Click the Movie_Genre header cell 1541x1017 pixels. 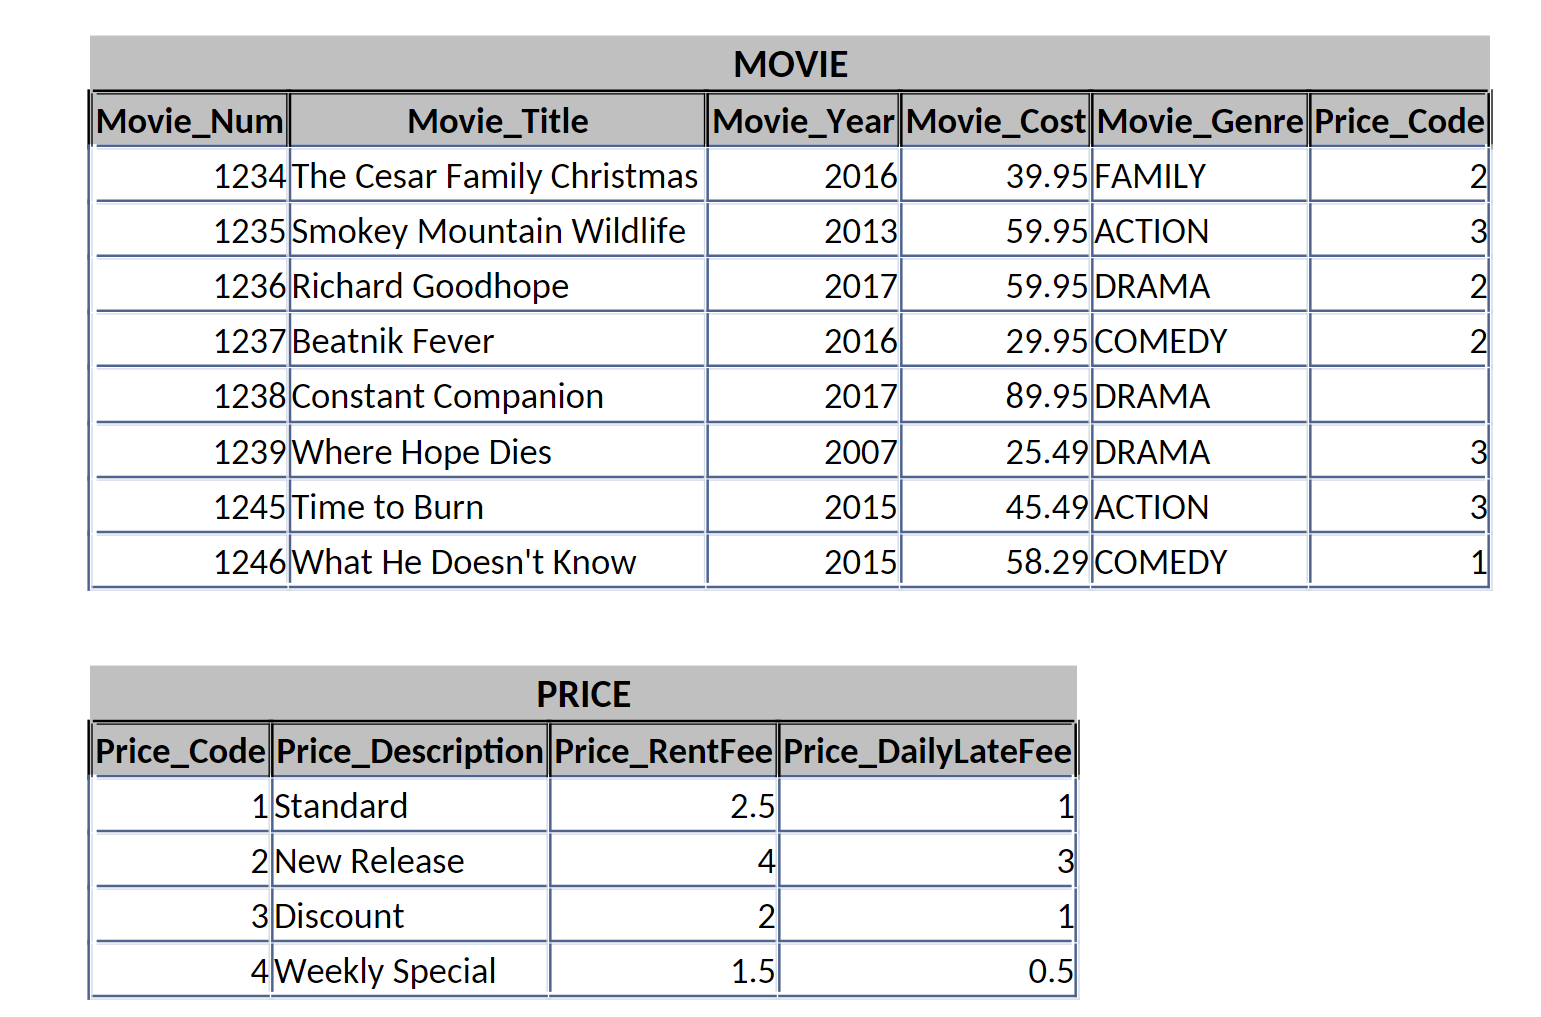click(1200, 121)
